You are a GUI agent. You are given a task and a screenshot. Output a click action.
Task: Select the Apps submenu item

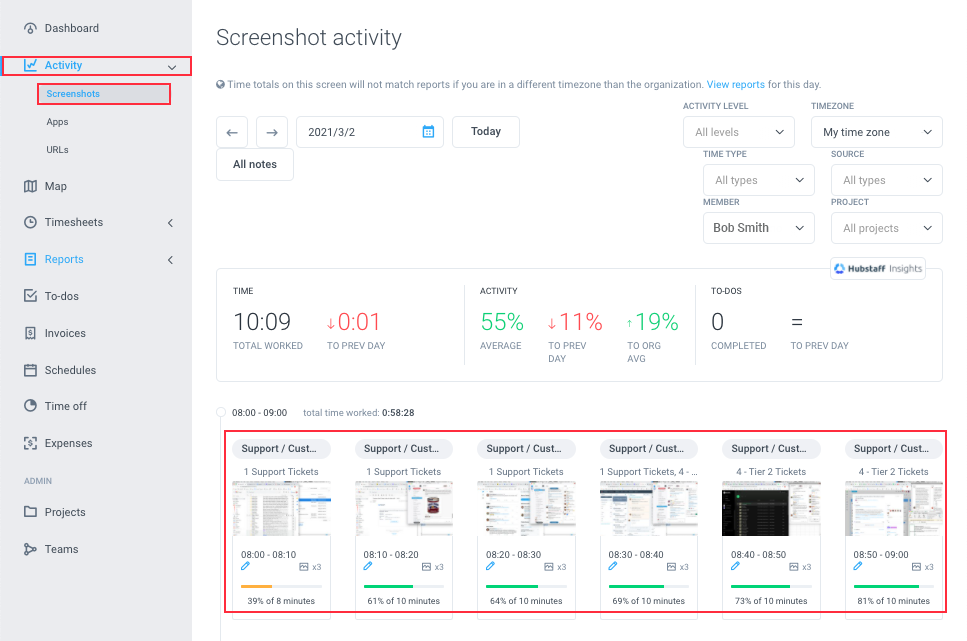pyautogui.click(x=57, y=122)
